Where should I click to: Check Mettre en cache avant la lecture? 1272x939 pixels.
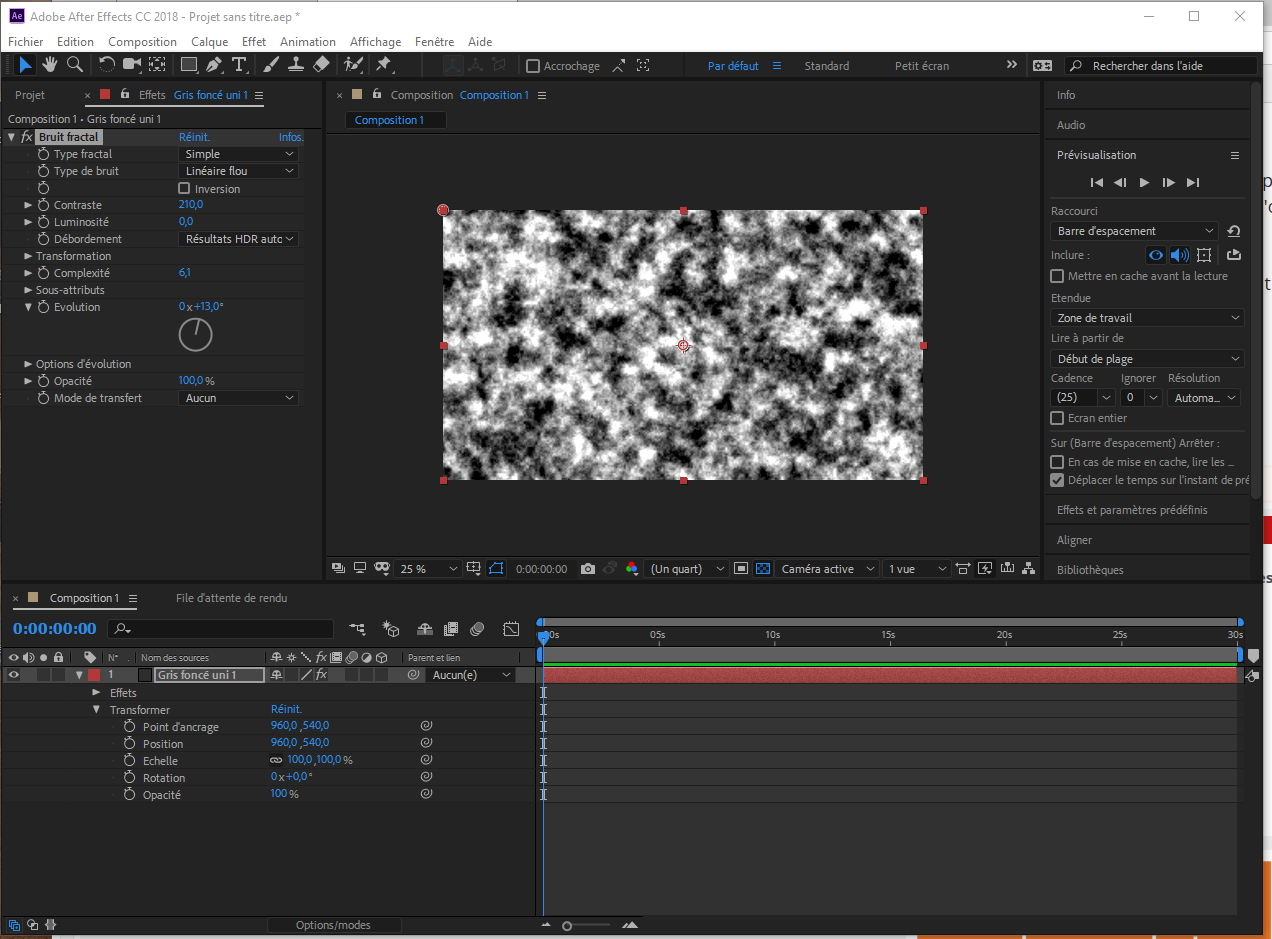point(1057,276)
